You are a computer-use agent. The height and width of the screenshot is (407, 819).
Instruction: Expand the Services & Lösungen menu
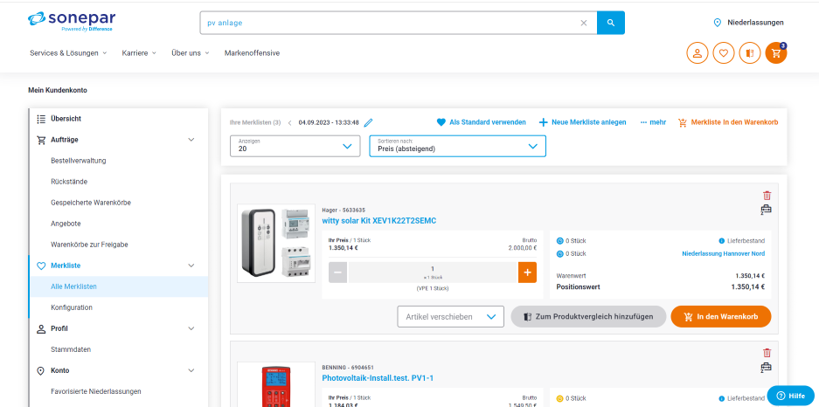coord(68,53)
